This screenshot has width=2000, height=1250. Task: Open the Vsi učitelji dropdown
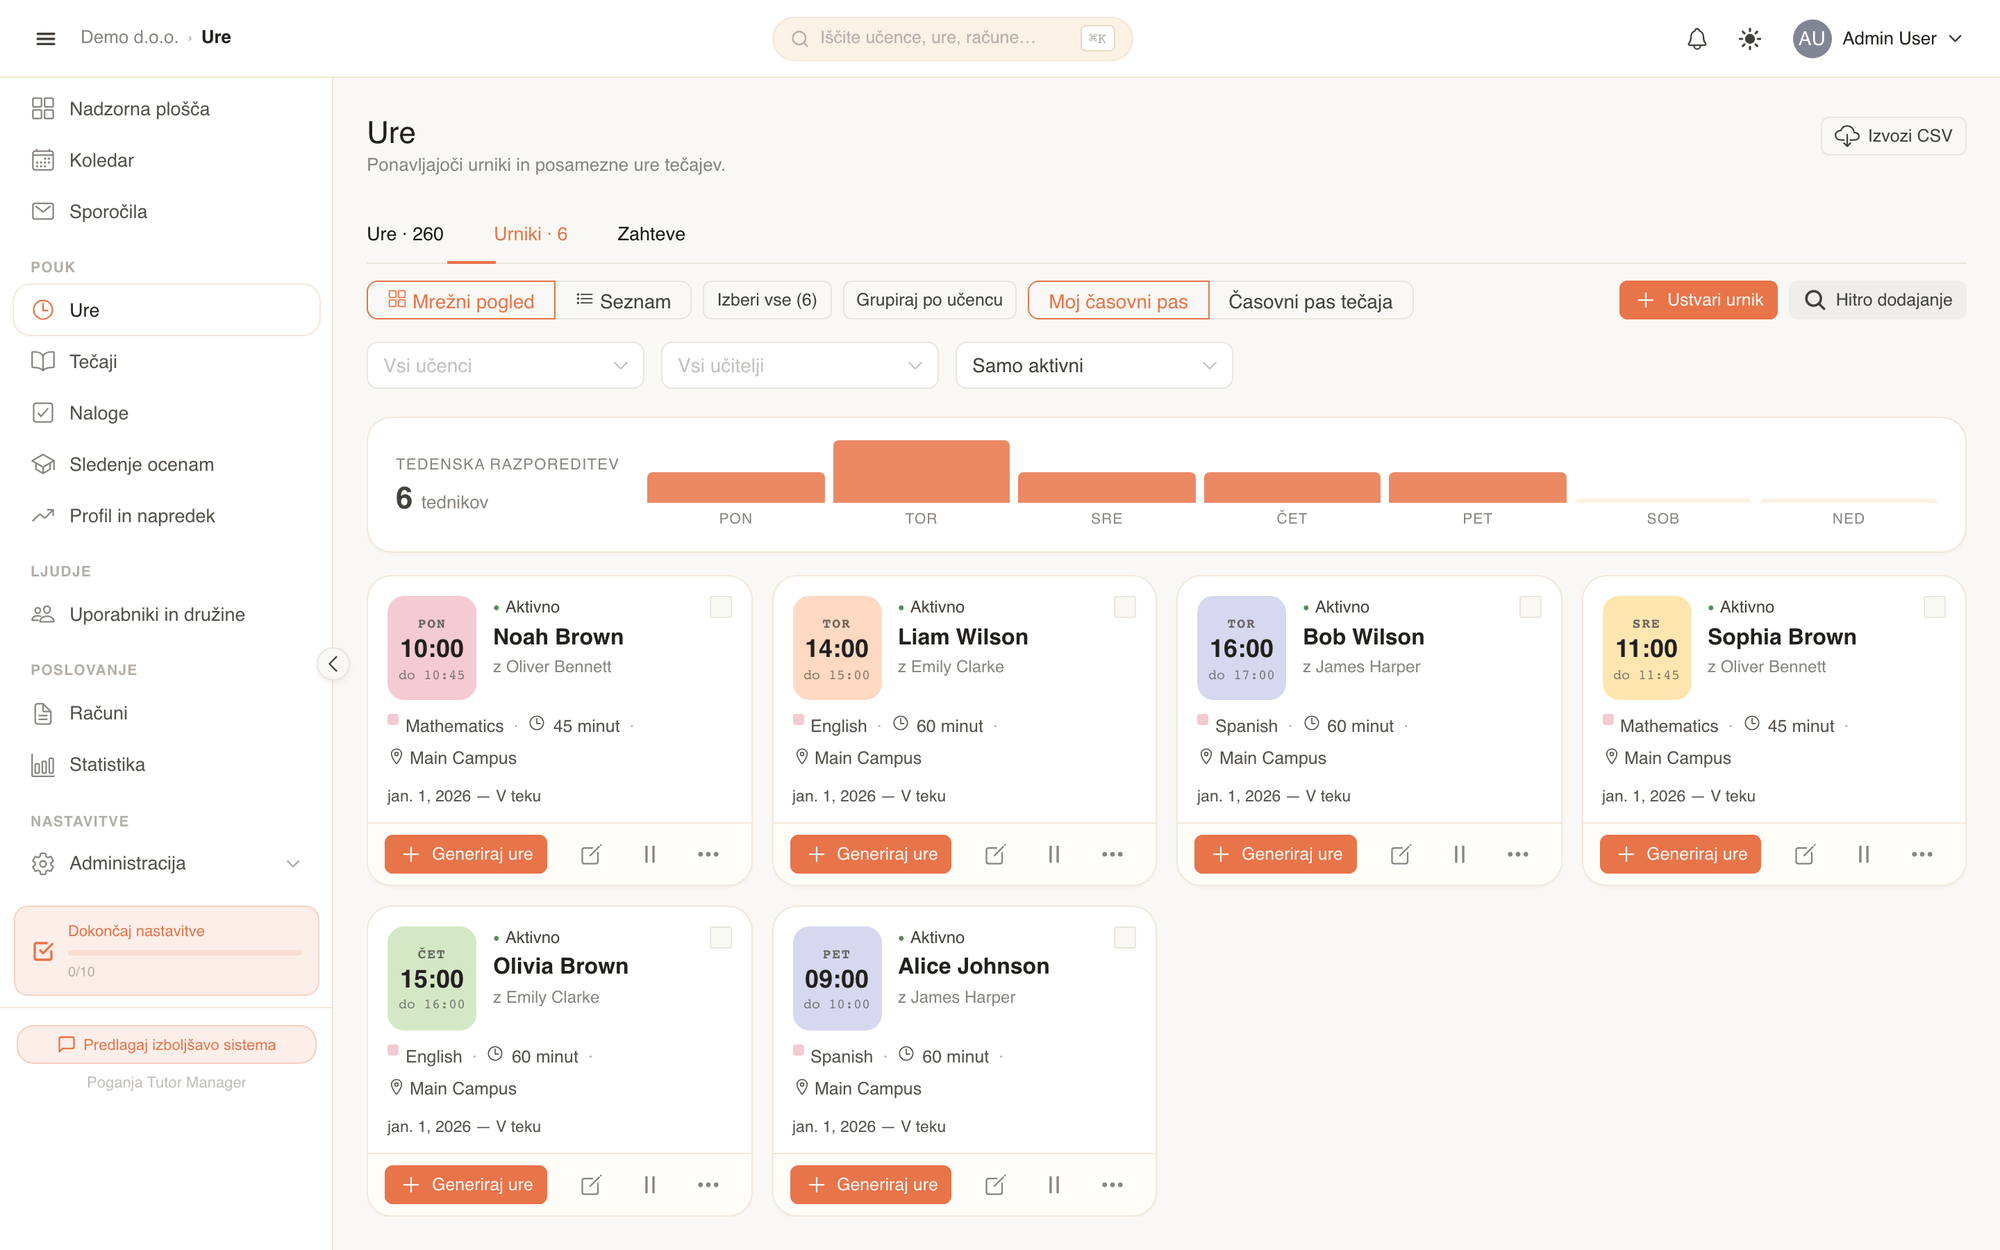click(x=799, y=366)
